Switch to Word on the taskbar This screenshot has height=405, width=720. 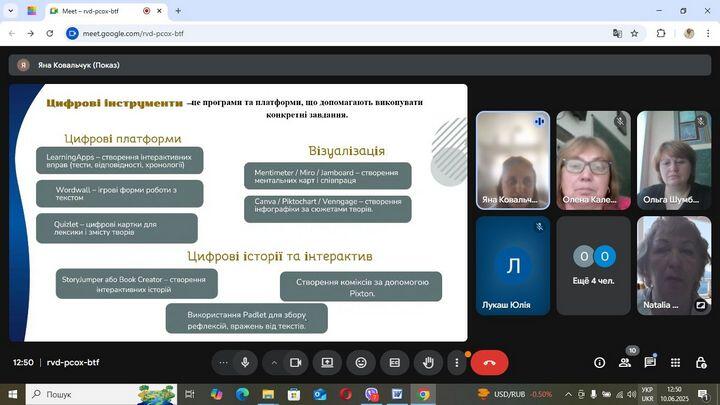pos(397,394)
